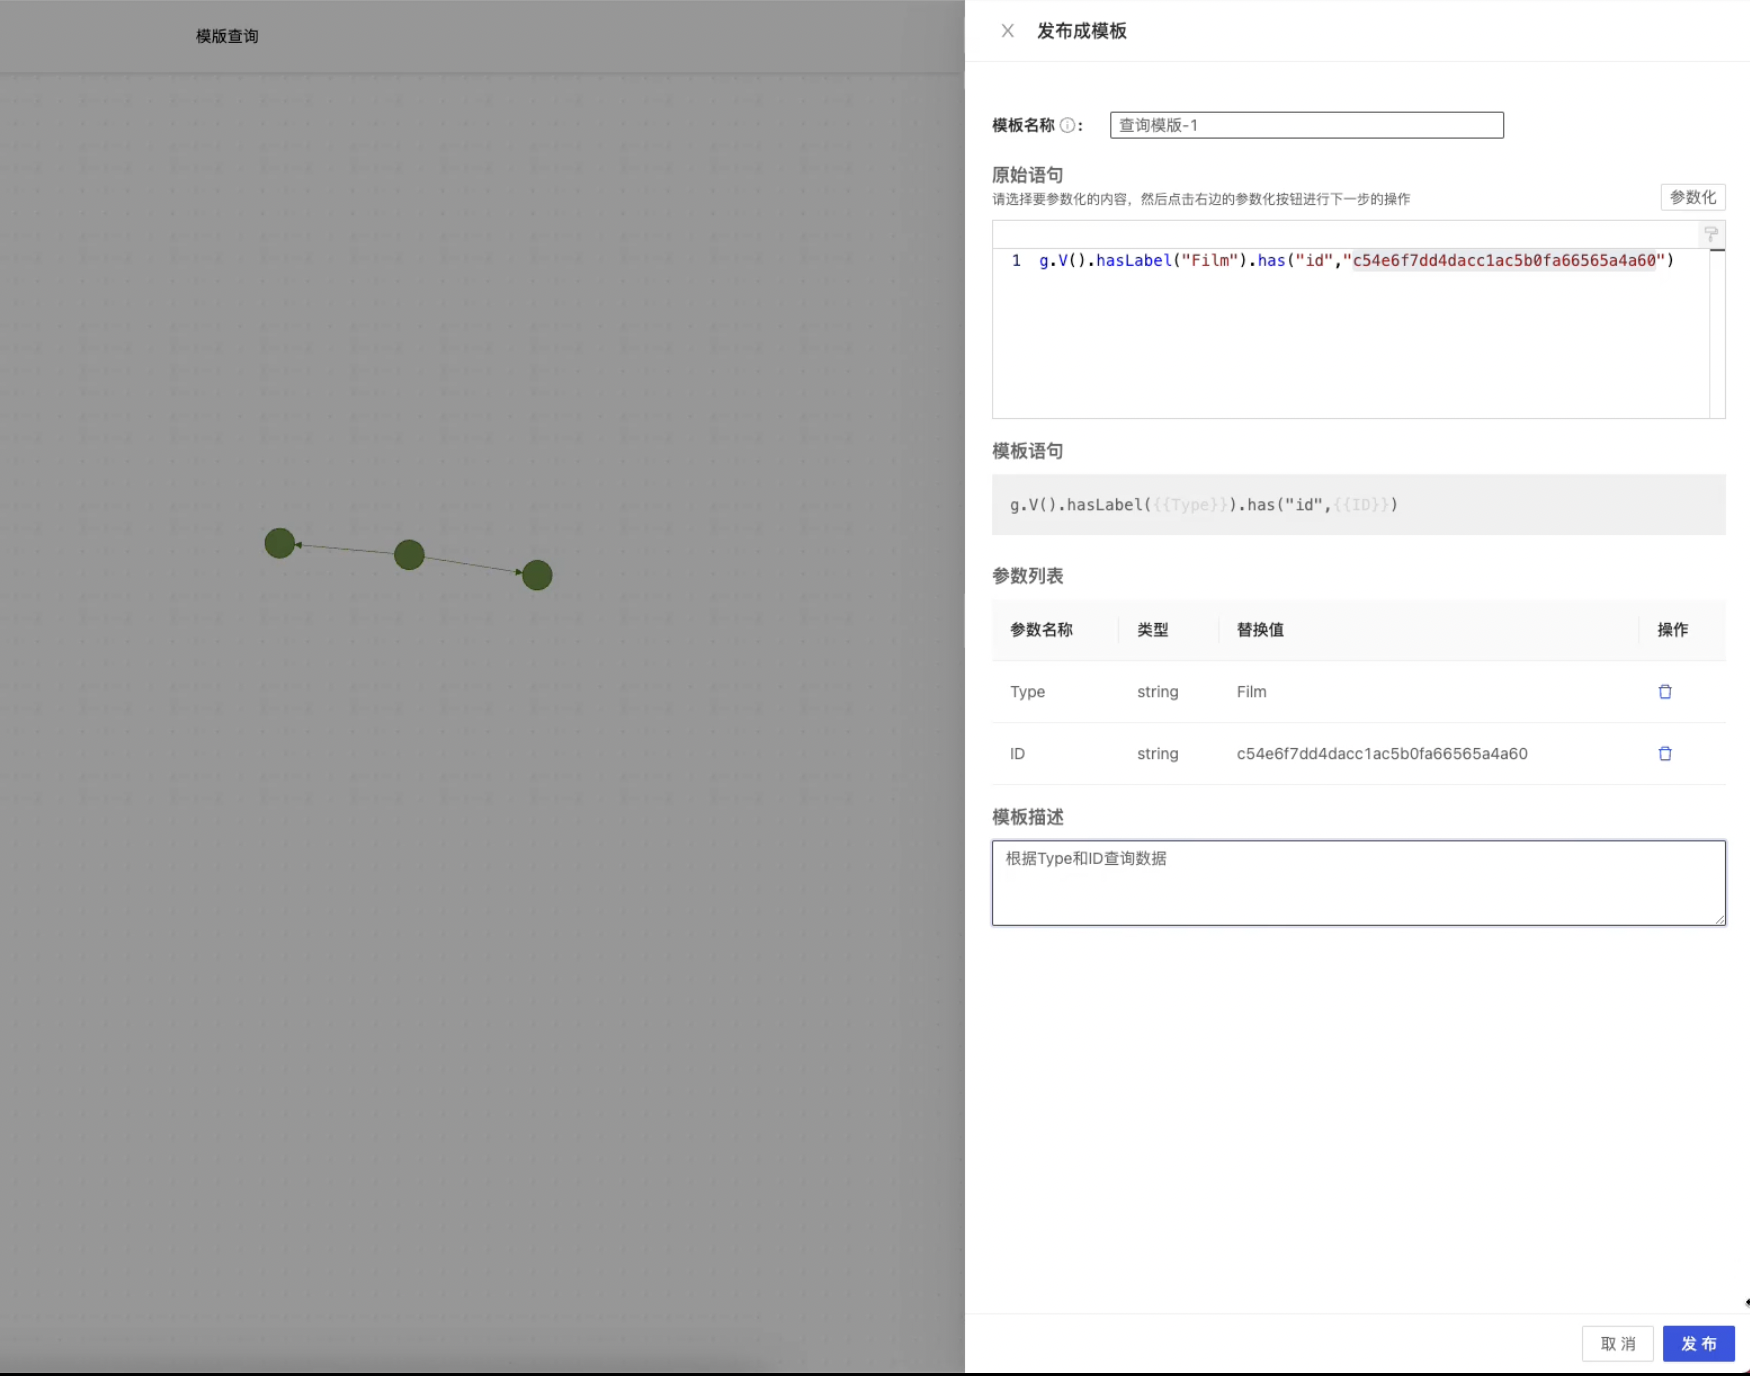Click the leftmost green graph node
Image resolution: width=1750 pixels, height=1376 pixels.
(x=279, y=544)
